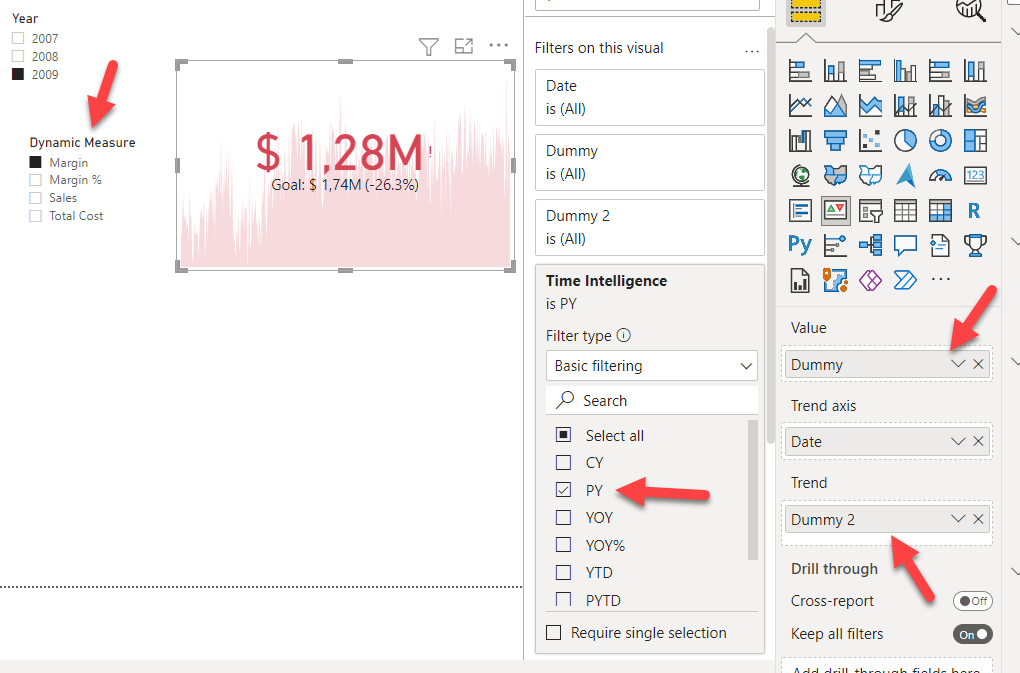Check the 2008 year slicer box
Image resolution: width=1020 pixels, height=673 pixels.
(x=18, y=57)
